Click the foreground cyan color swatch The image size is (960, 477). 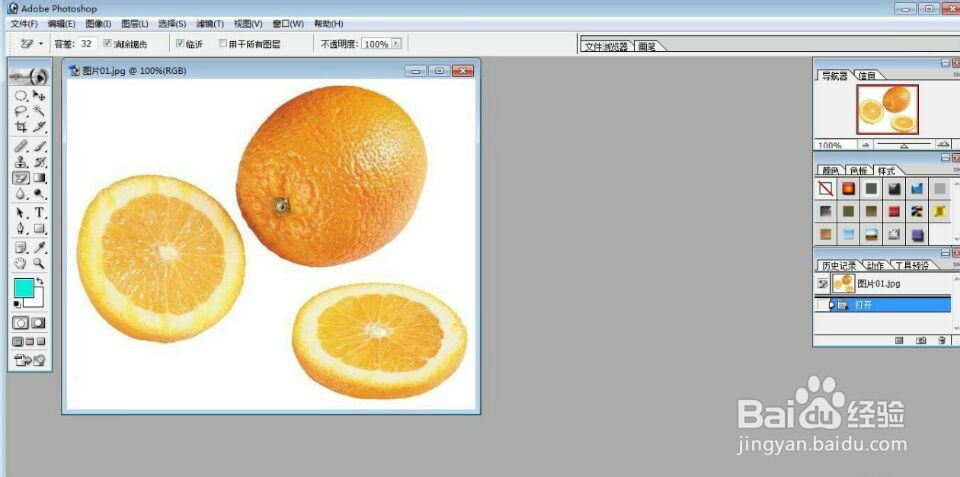point(24,287)
